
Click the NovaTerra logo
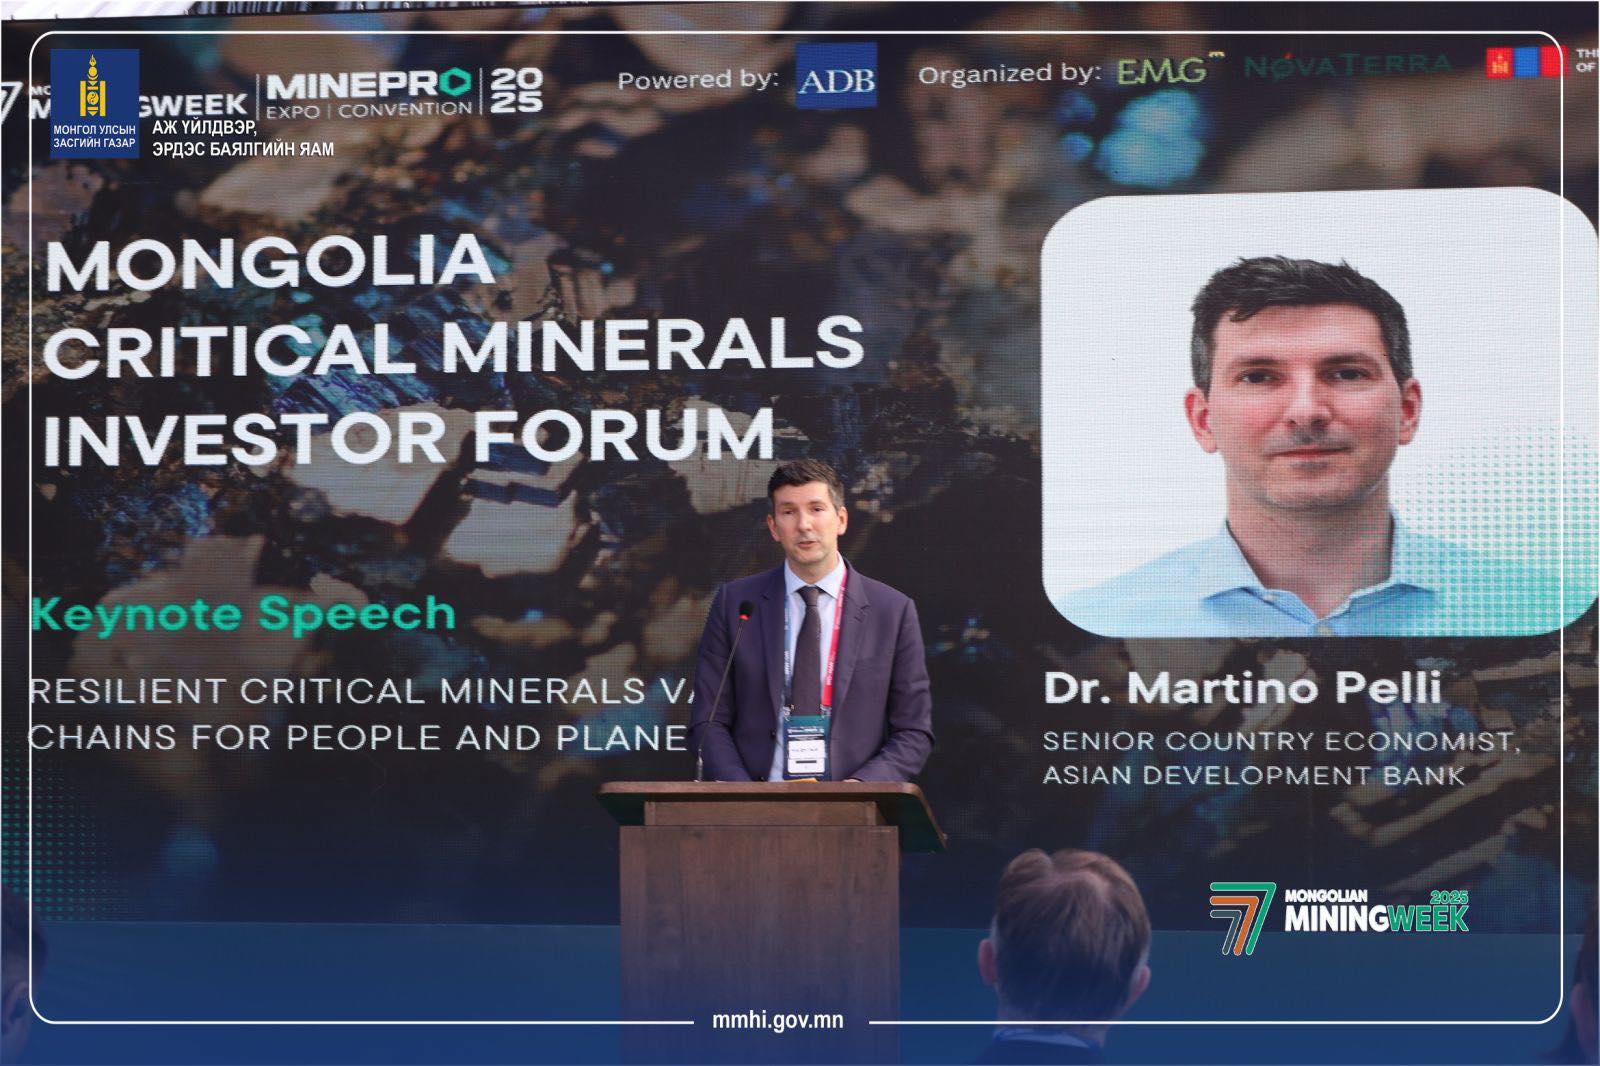[1348, 66]
